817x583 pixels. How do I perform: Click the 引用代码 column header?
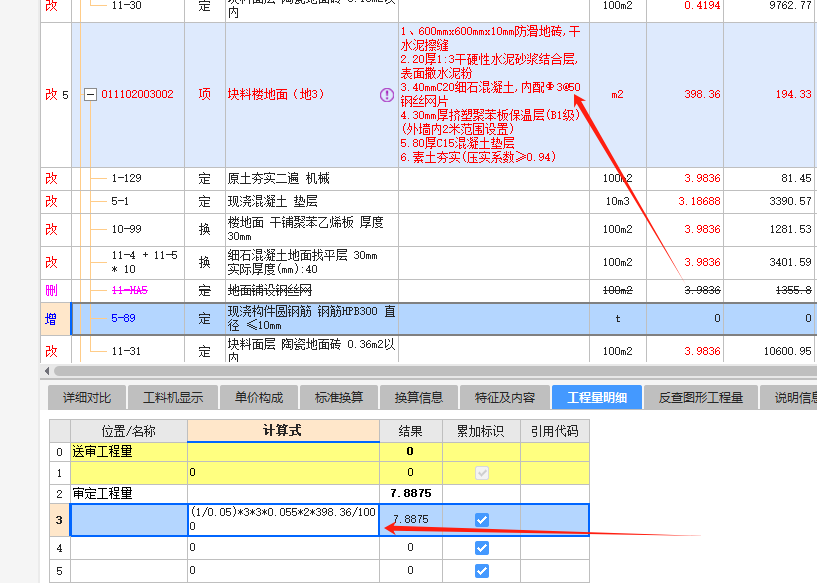pos(555,431)
